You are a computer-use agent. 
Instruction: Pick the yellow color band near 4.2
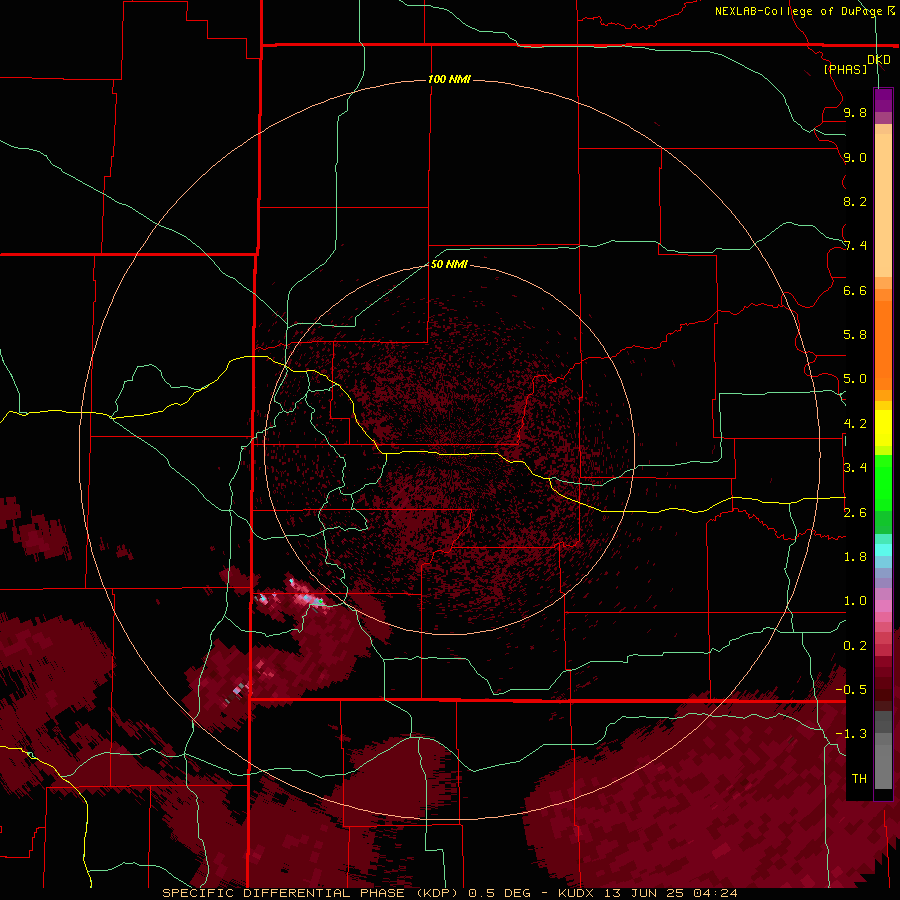click(x=883, y=428)
